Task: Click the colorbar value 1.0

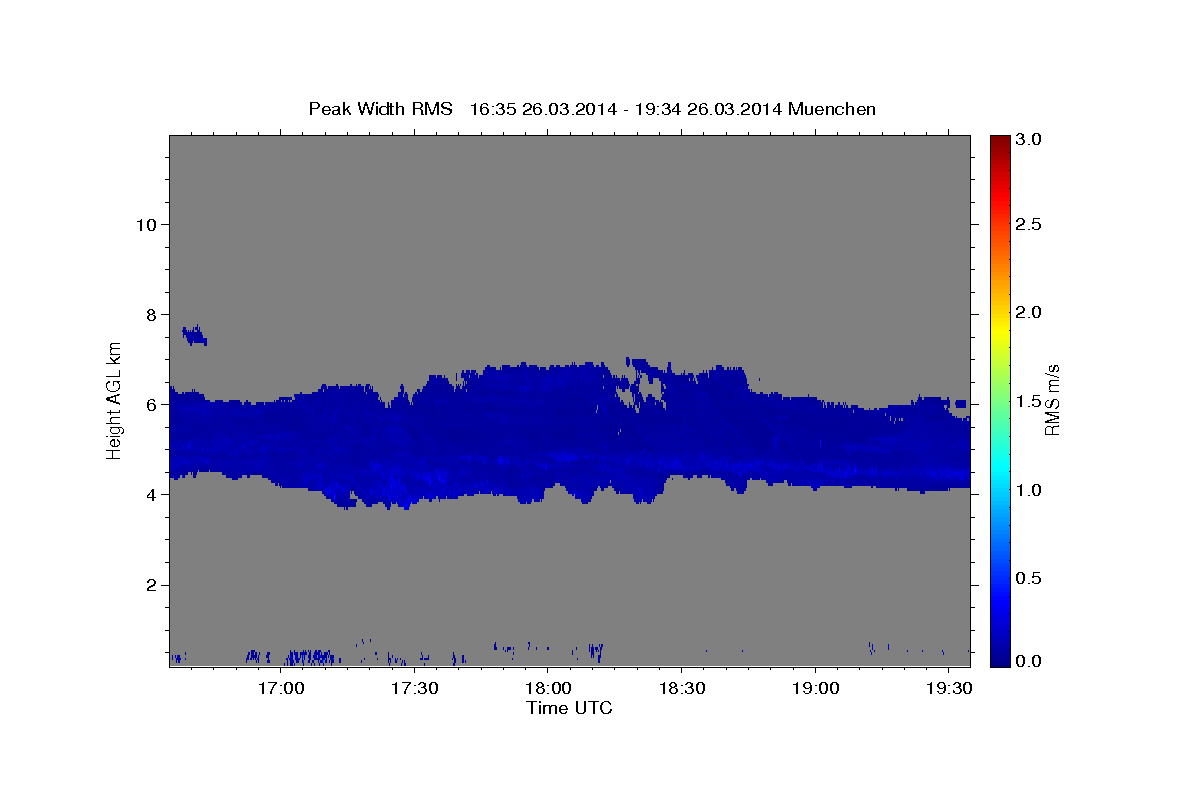Action: pyautogui.click(x=1029, y=490)
